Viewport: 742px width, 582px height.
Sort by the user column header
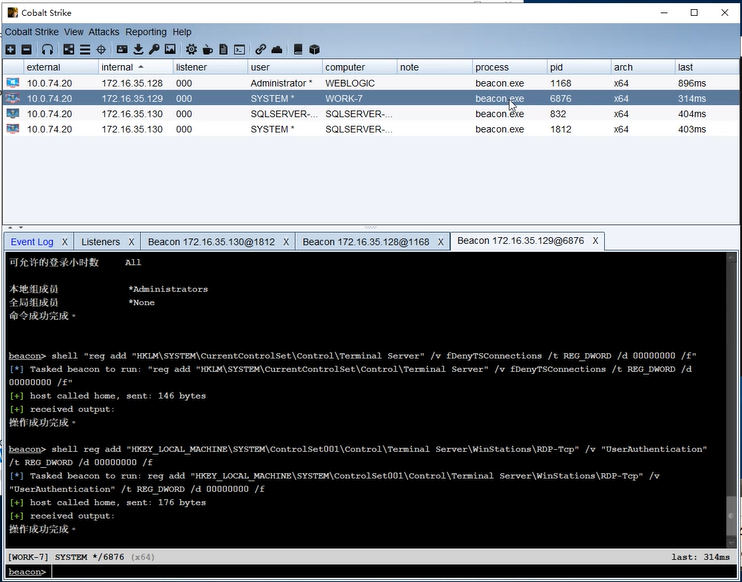click(285, 67)
